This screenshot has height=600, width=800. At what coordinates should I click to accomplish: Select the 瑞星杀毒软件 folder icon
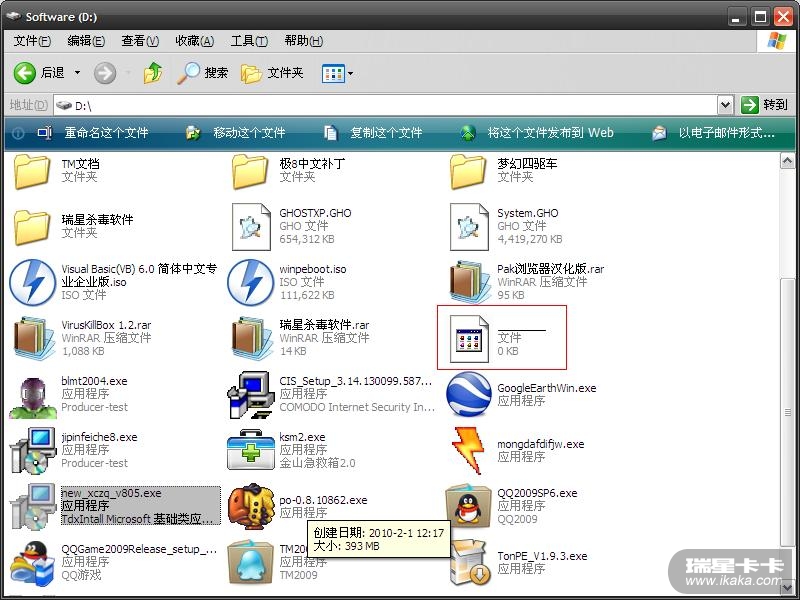pos(32,228)
